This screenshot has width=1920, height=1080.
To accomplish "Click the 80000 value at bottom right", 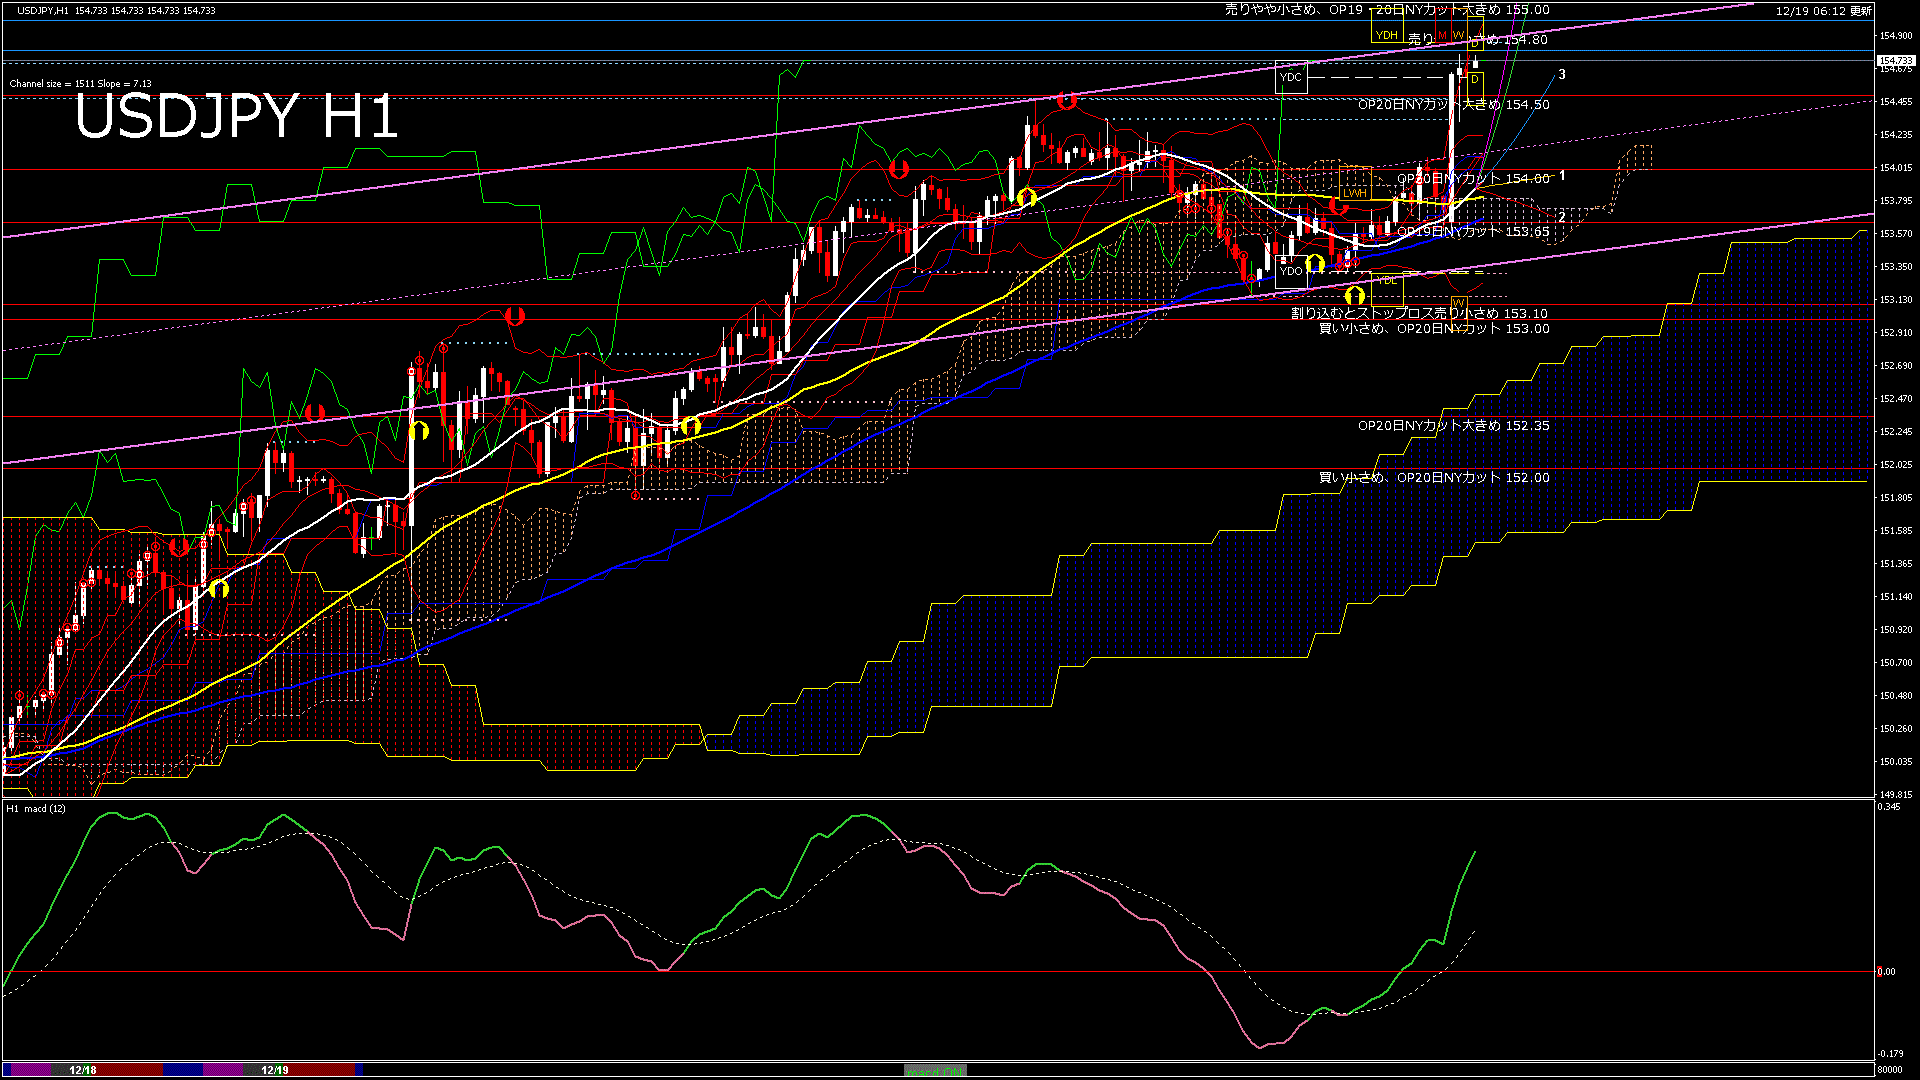I will pyautogui.click(x=1889, y=1069).
